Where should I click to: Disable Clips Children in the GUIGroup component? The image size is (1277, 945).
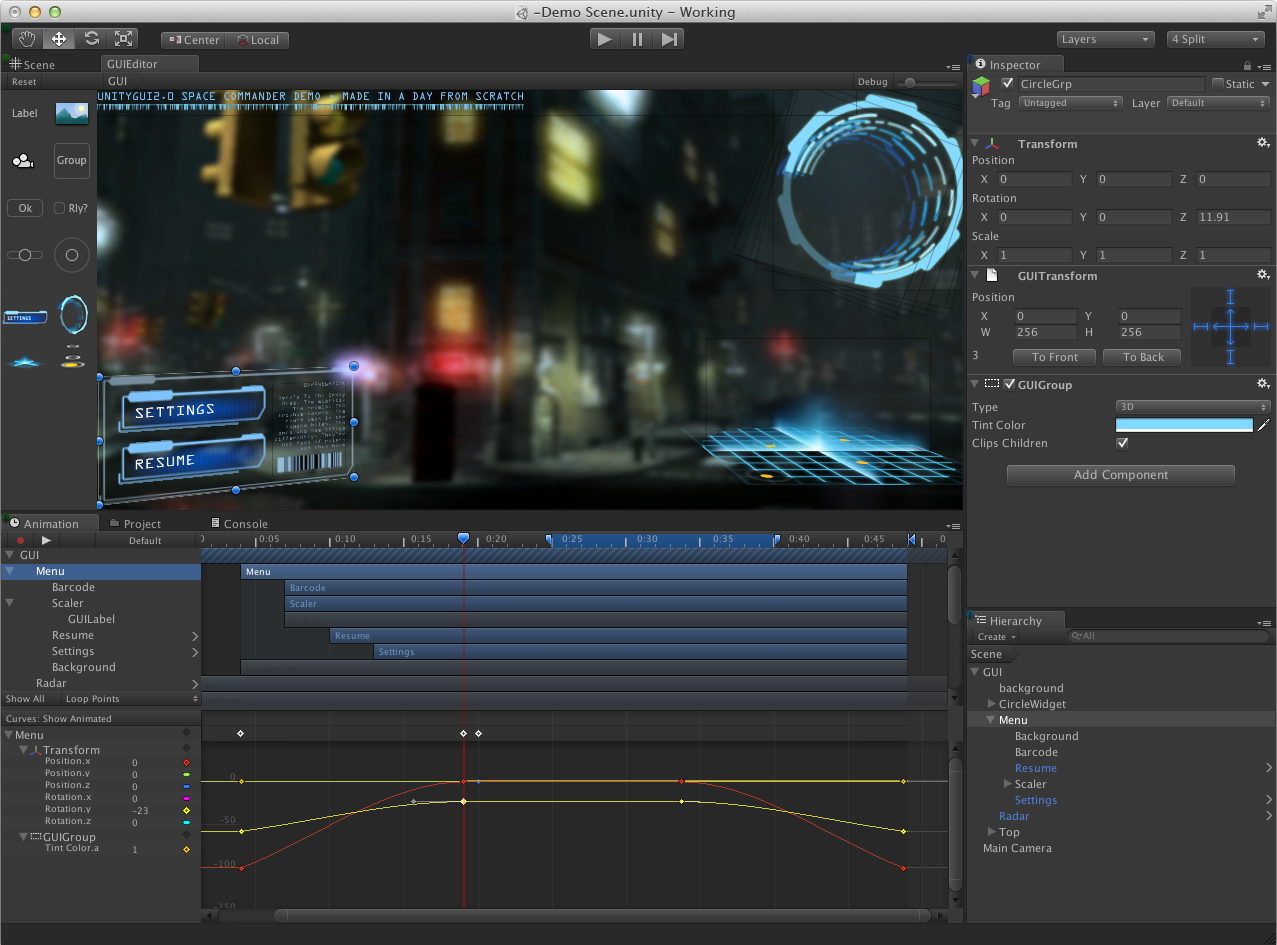[1121, 443]
